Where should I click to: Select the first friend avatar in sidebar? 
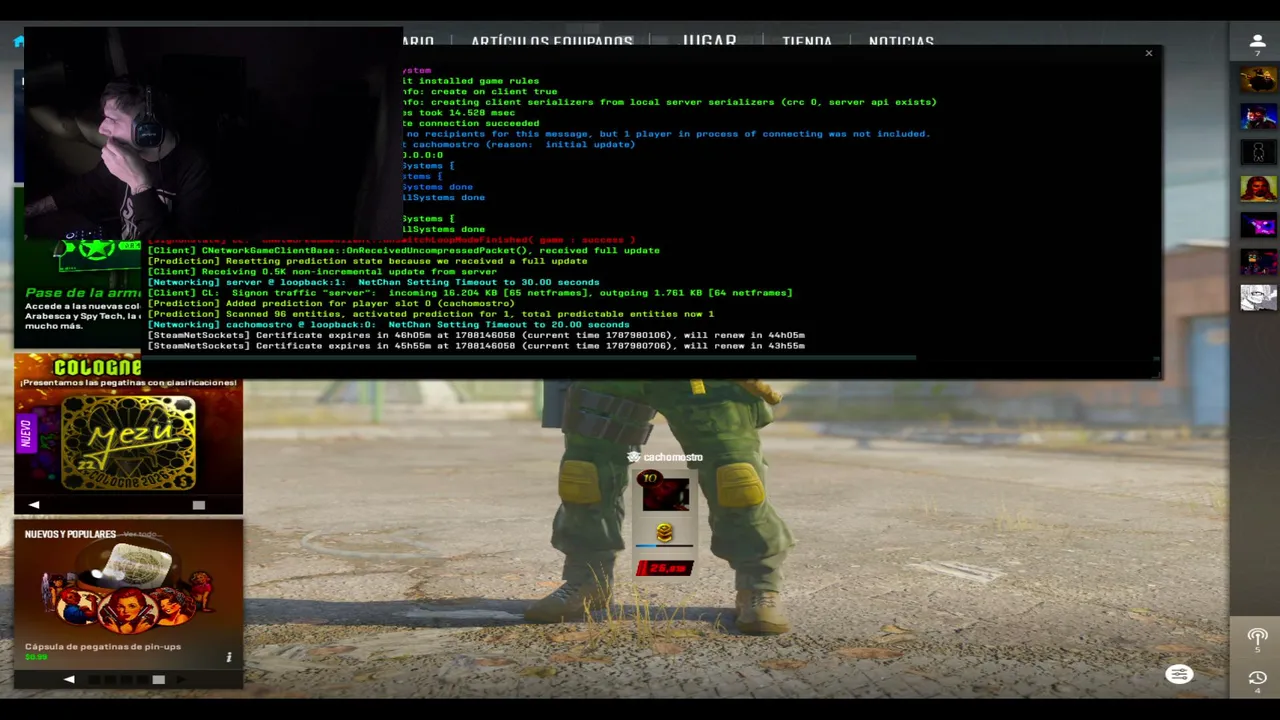click(1258, 79)
